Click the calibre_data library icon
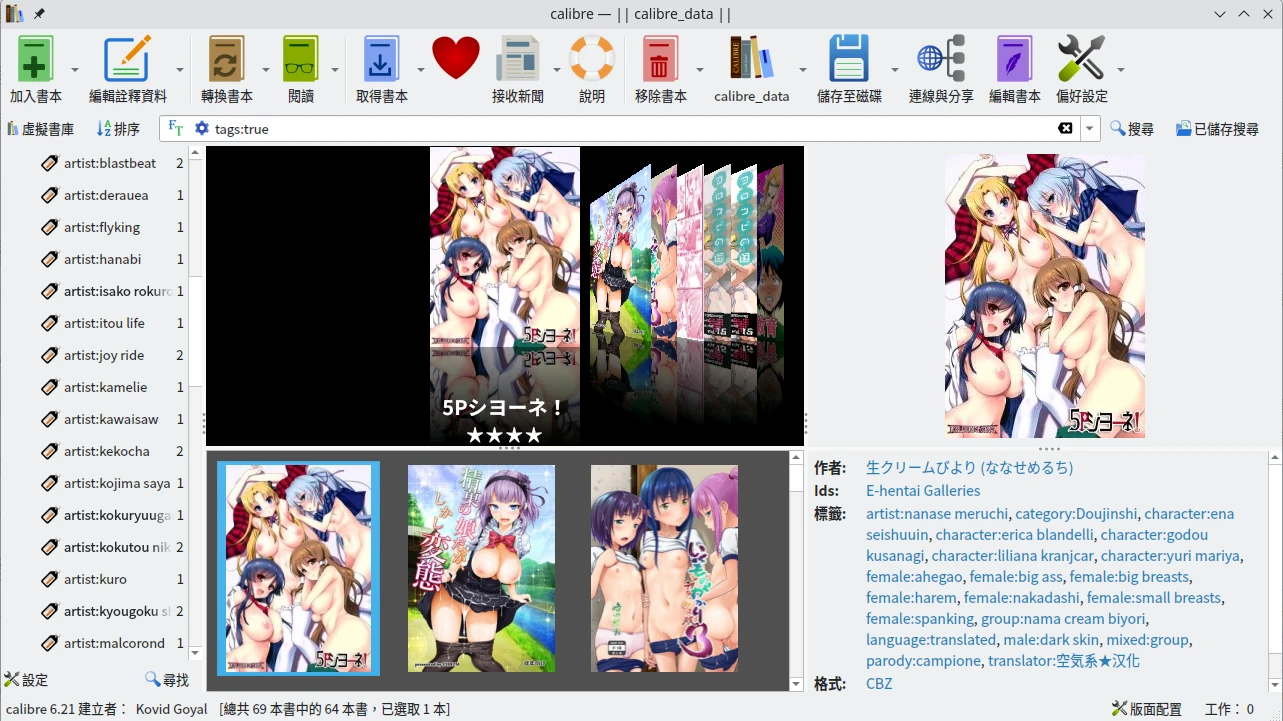 pos(751,59)
